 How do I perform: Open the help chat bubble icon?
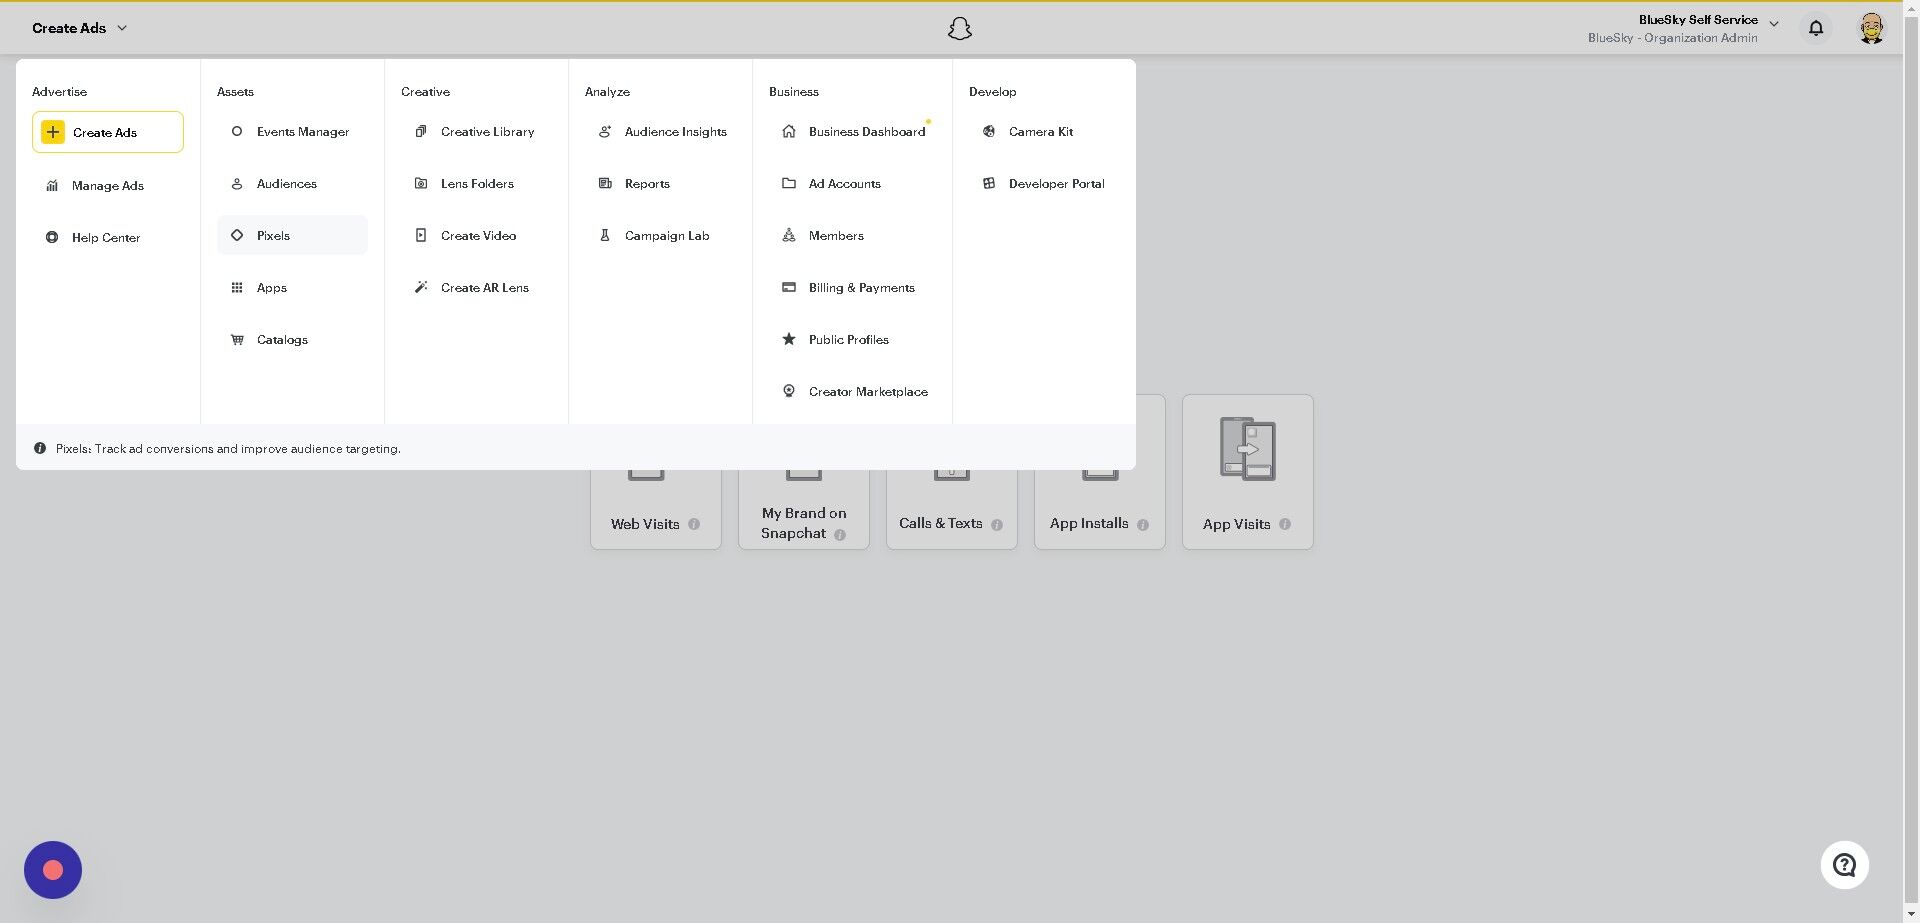1845,866
